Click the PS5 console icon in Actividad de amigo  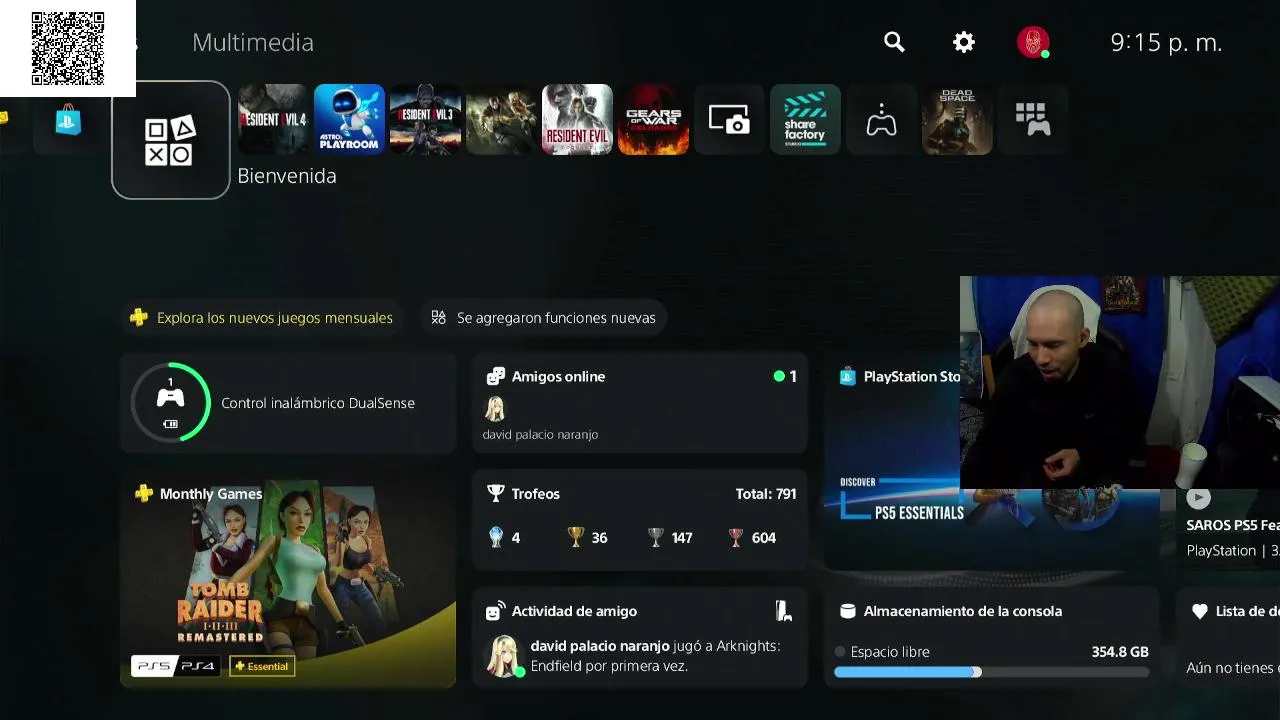click(783, 611)
